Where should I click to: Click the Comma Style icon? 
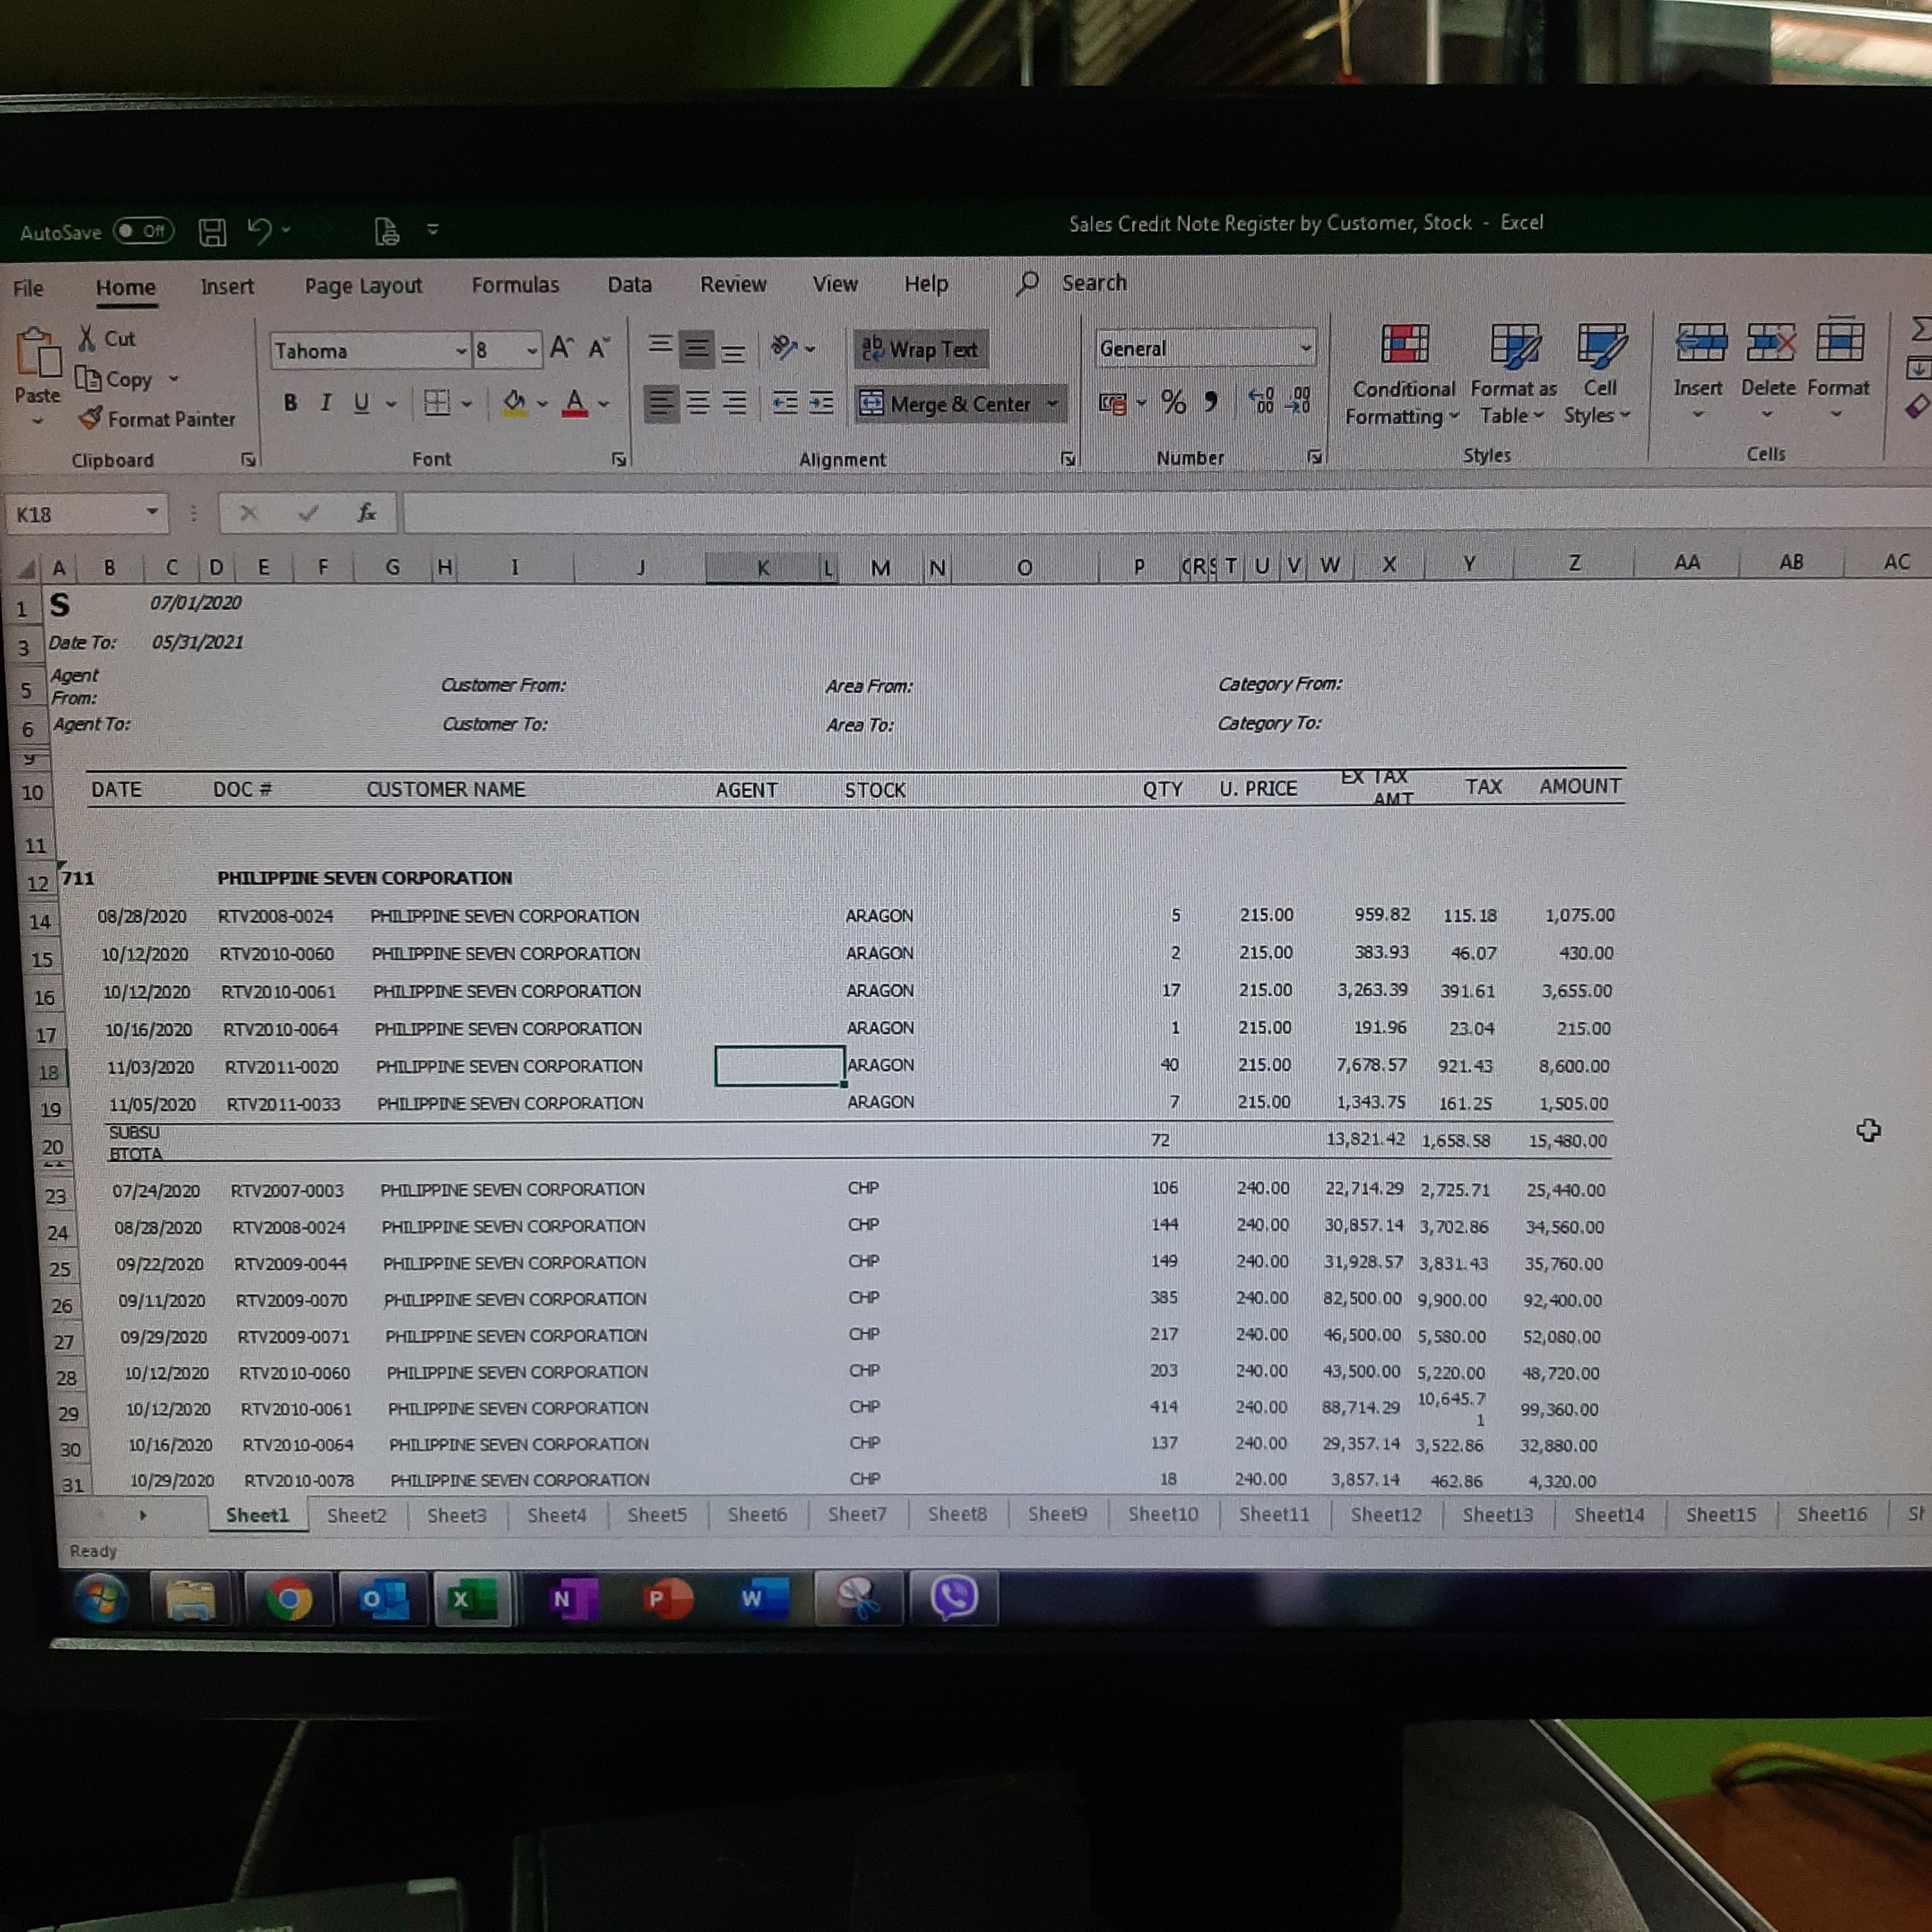pyautogui.click(x=1211, y=402)
